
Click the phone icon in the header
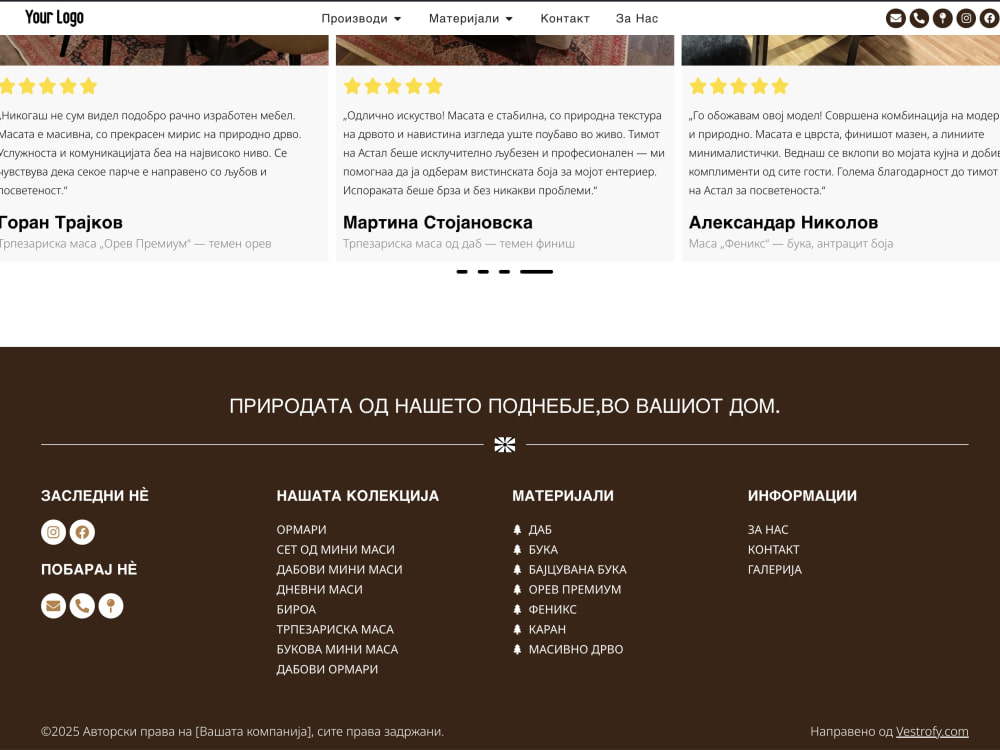pos(919,18)
